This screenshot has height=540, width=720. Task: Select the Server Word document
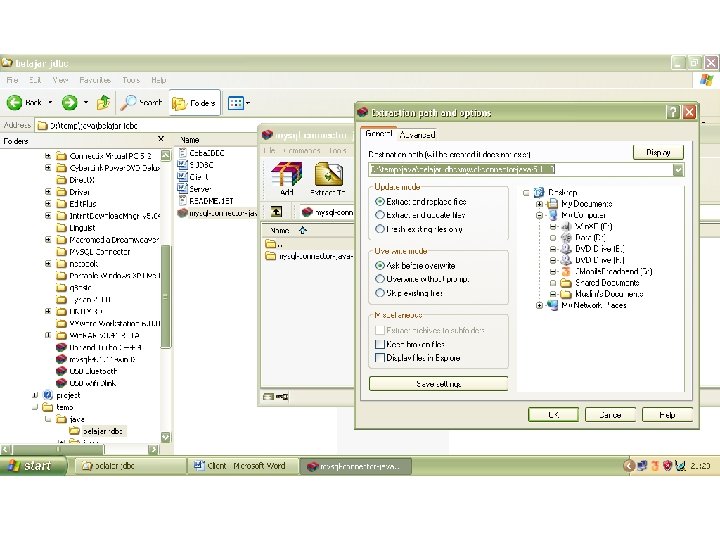pos(194,189)
